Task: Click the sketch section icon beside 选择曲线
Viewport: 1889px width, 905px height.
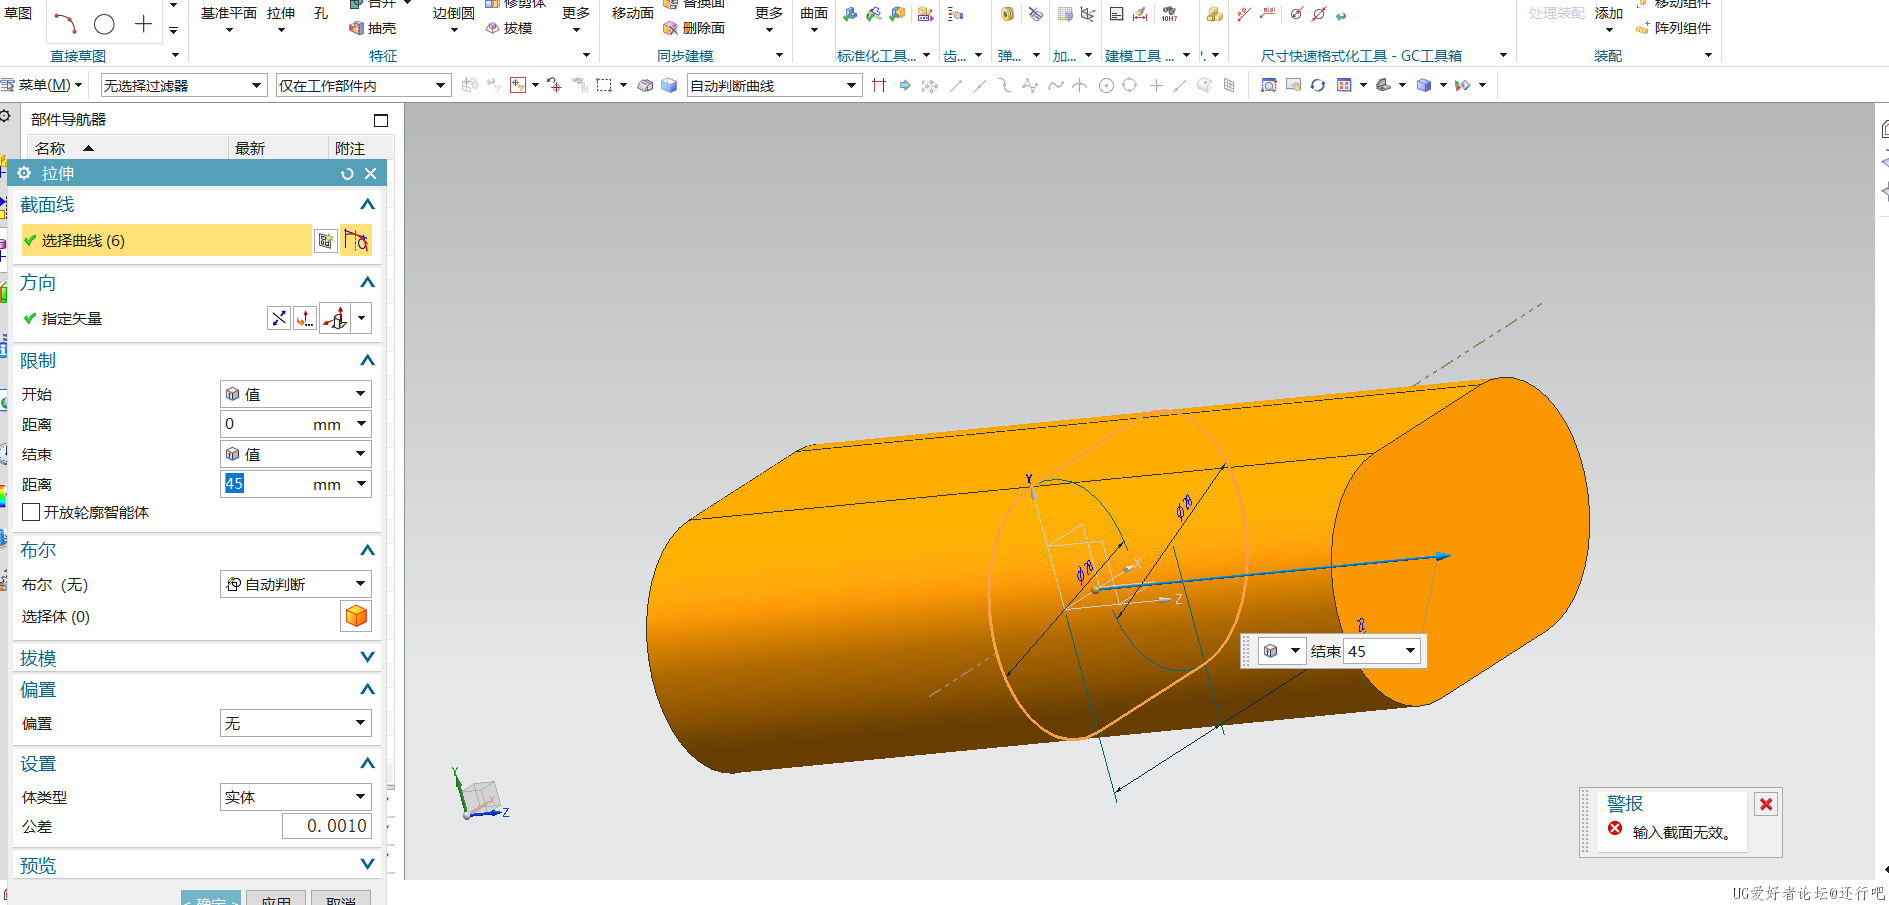Action: coord(325,241)
